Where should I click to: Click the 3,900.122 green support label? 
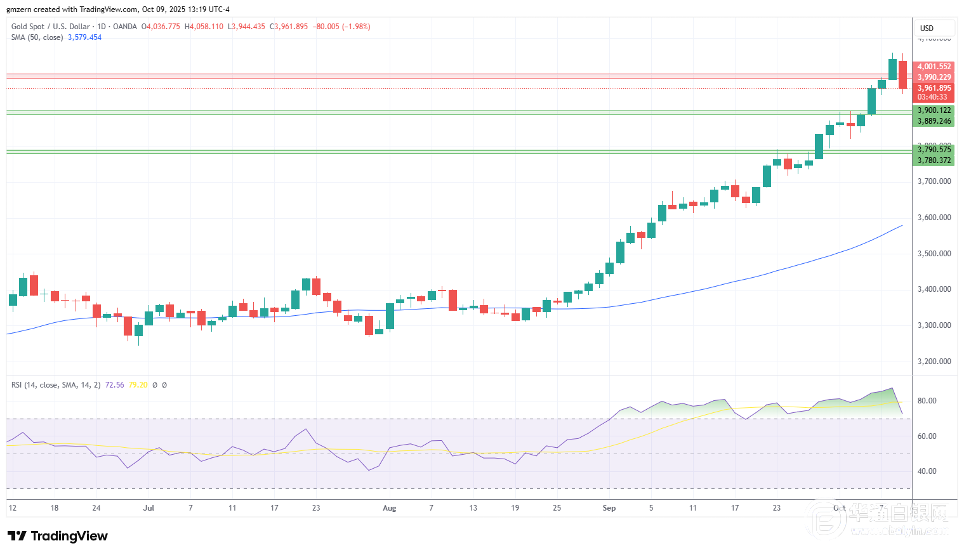pyautogui.click(x=935, y=109)
